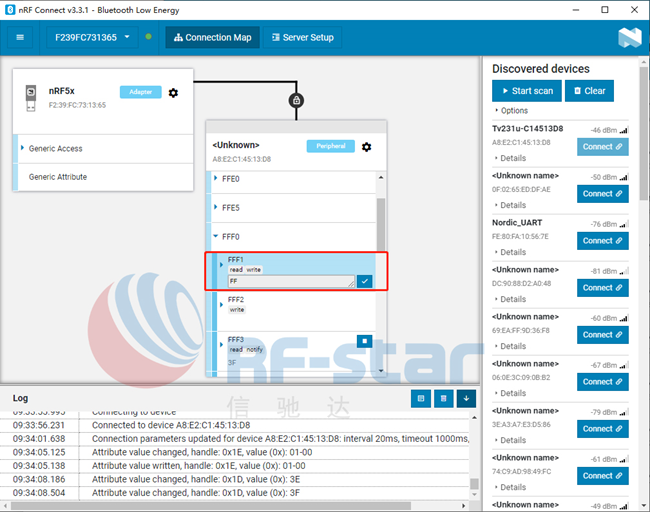This screenshot has height=512, width=650.
Task: Expand the FFF1 characteristic
Action: coord(221,264)
